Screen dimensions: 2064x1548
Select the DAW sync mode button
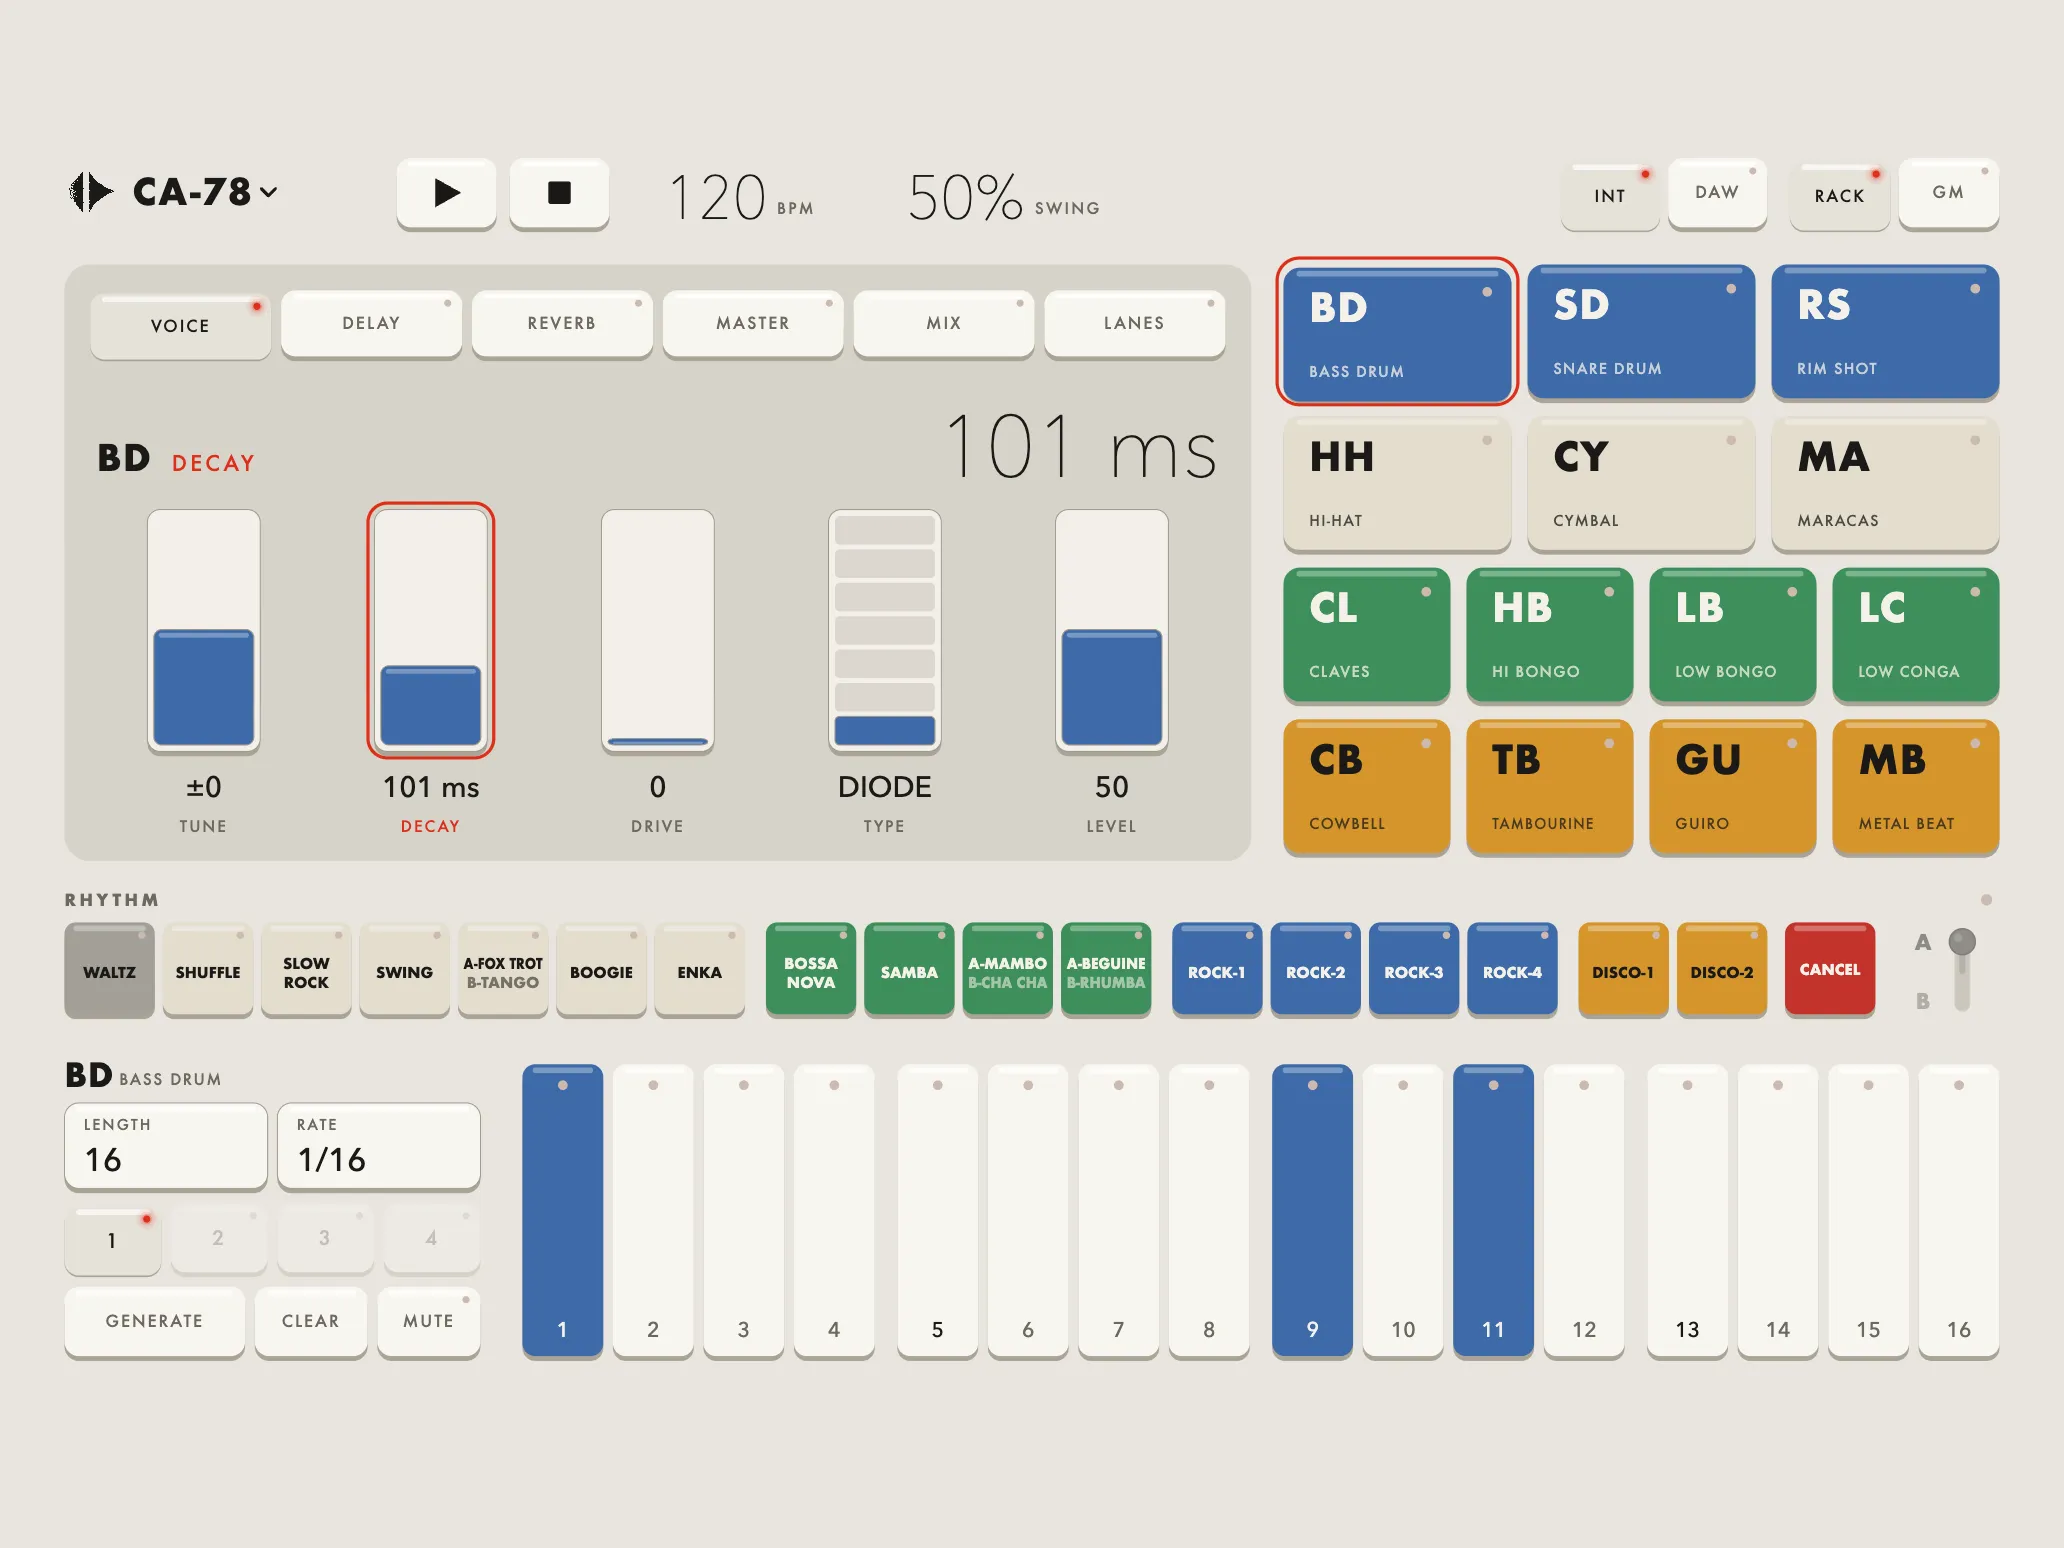click(x=1717, y=193)
